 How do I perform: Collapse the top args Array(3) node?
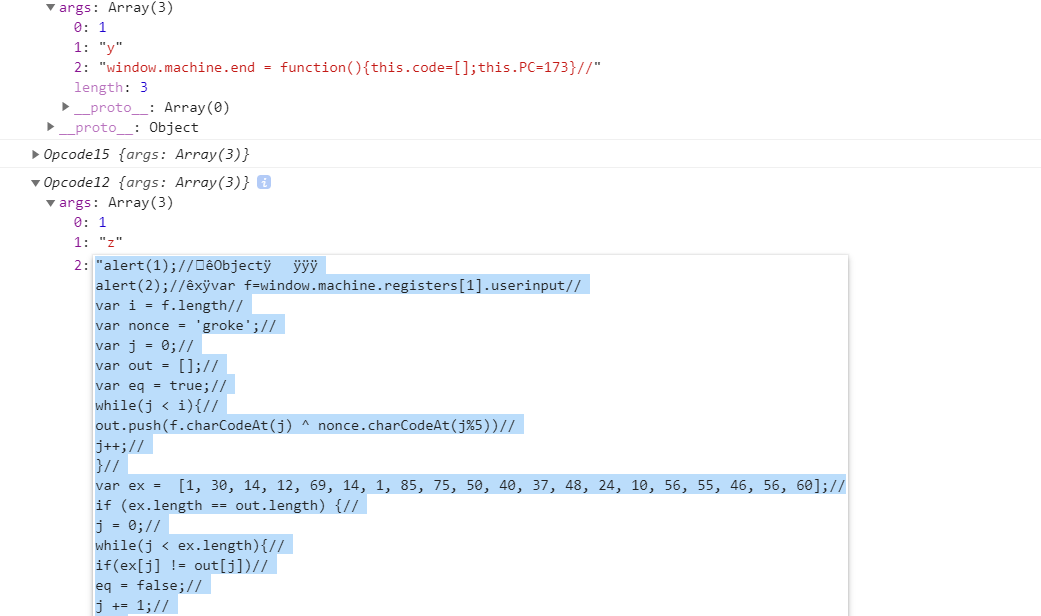50,7
